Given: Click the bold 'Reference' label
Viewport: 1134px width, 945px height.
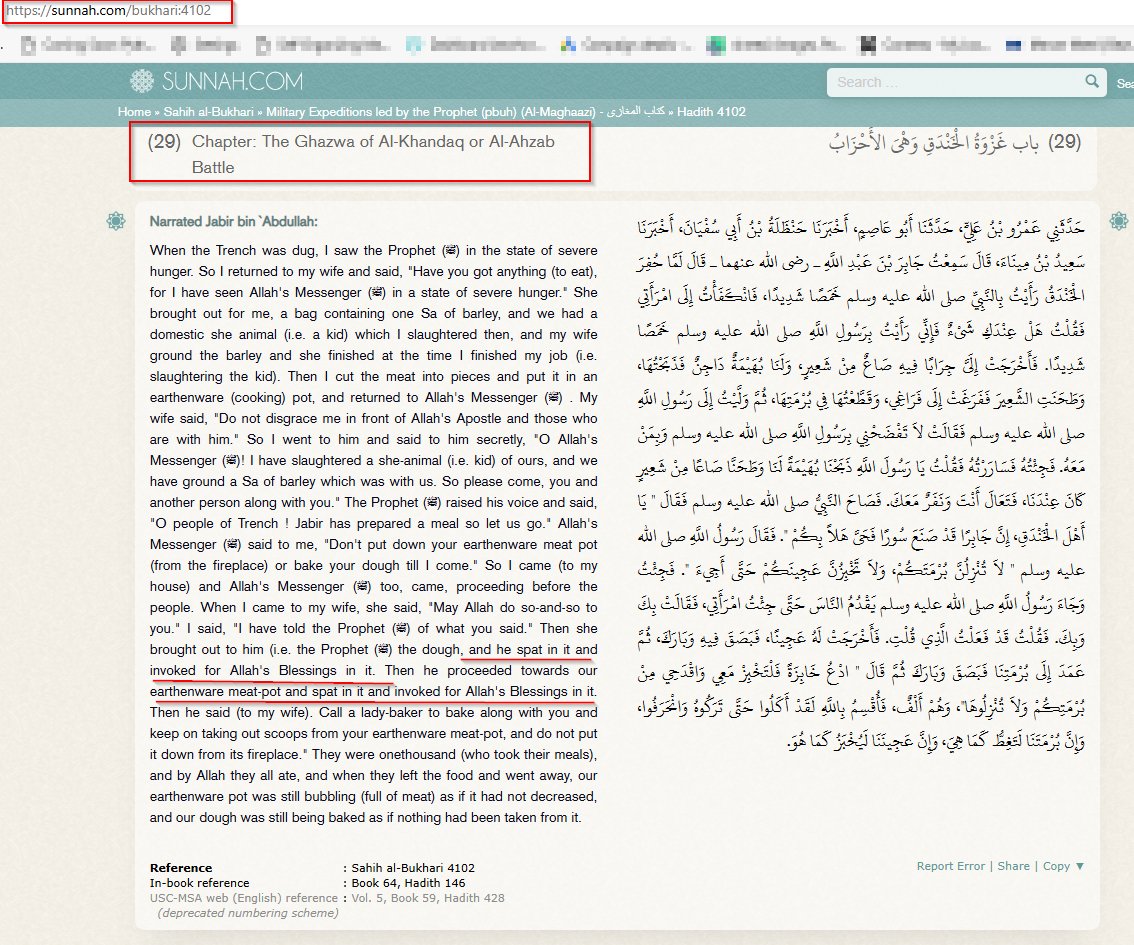Looking at the screenshot, I should 181,868.
